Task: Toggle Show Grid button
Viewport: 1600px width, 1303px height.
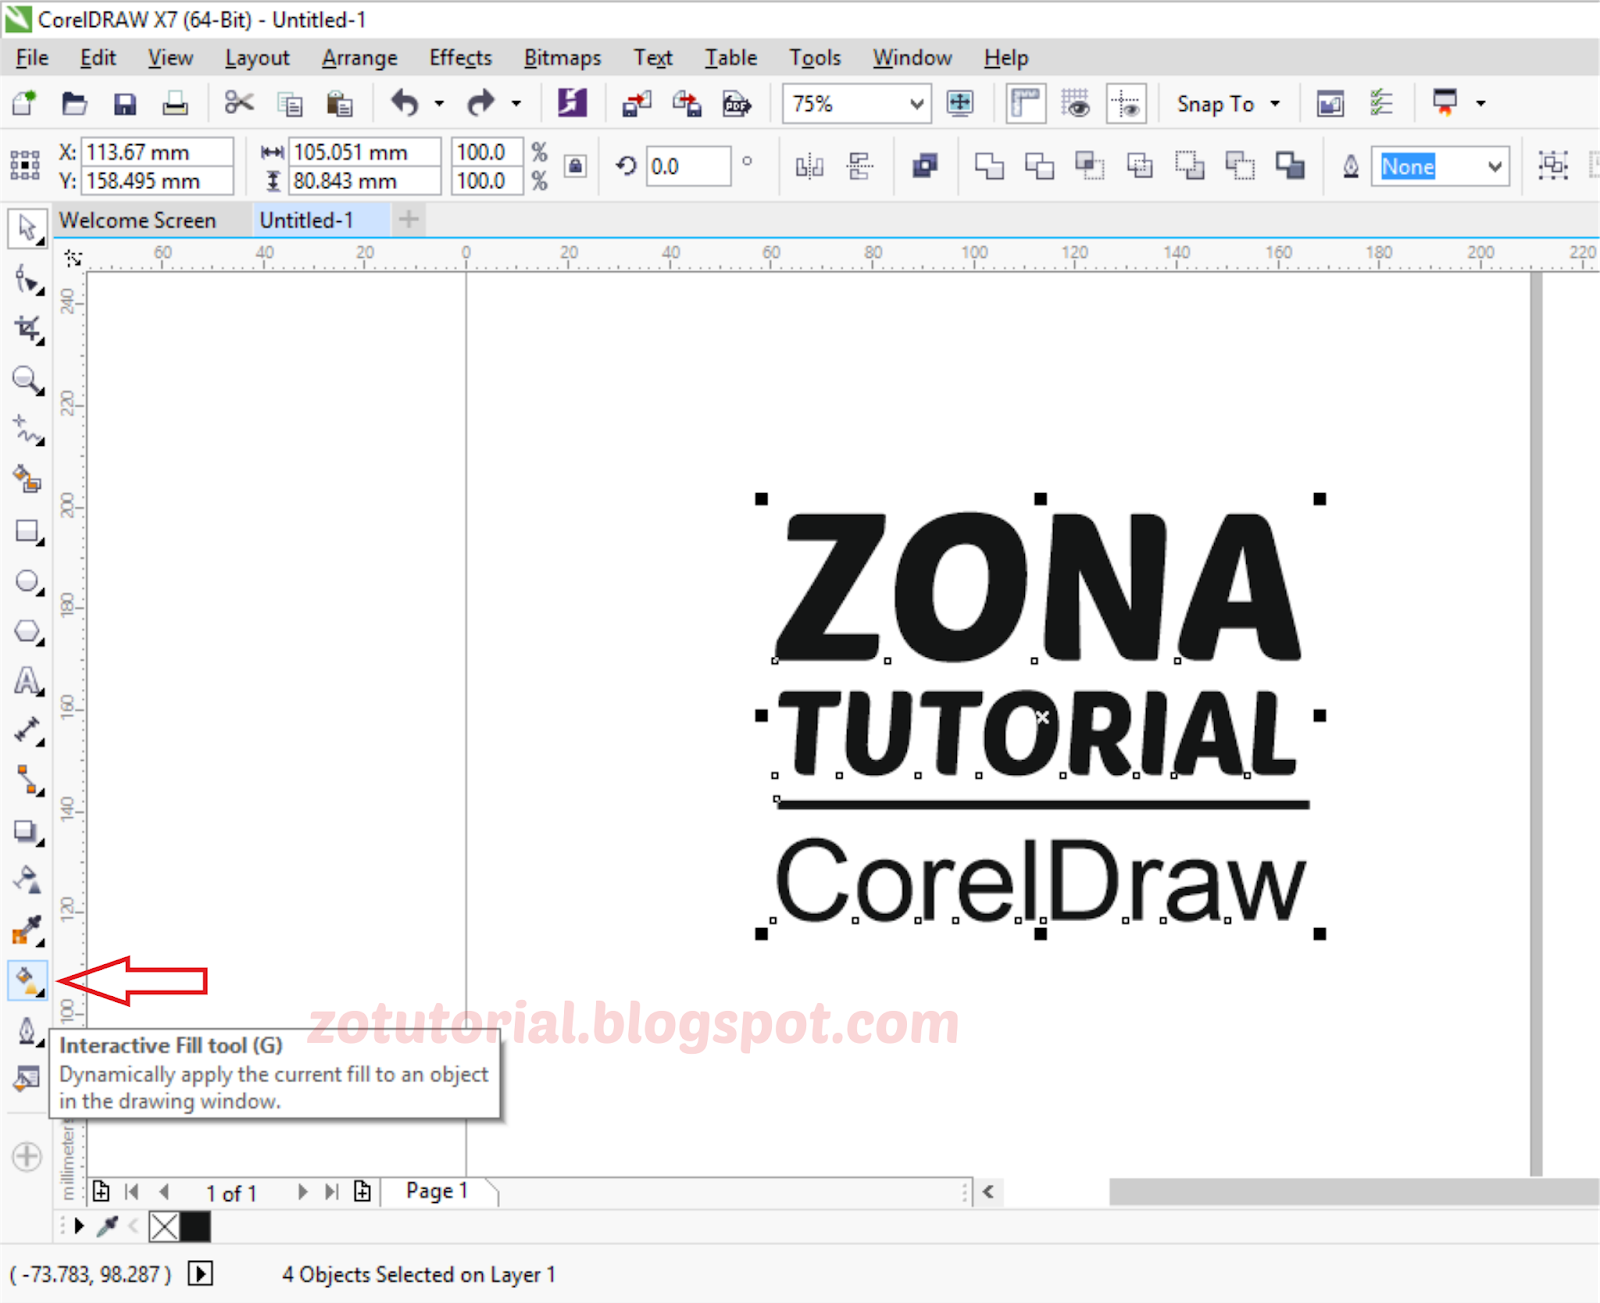Action: click(x=1076, y=103)
